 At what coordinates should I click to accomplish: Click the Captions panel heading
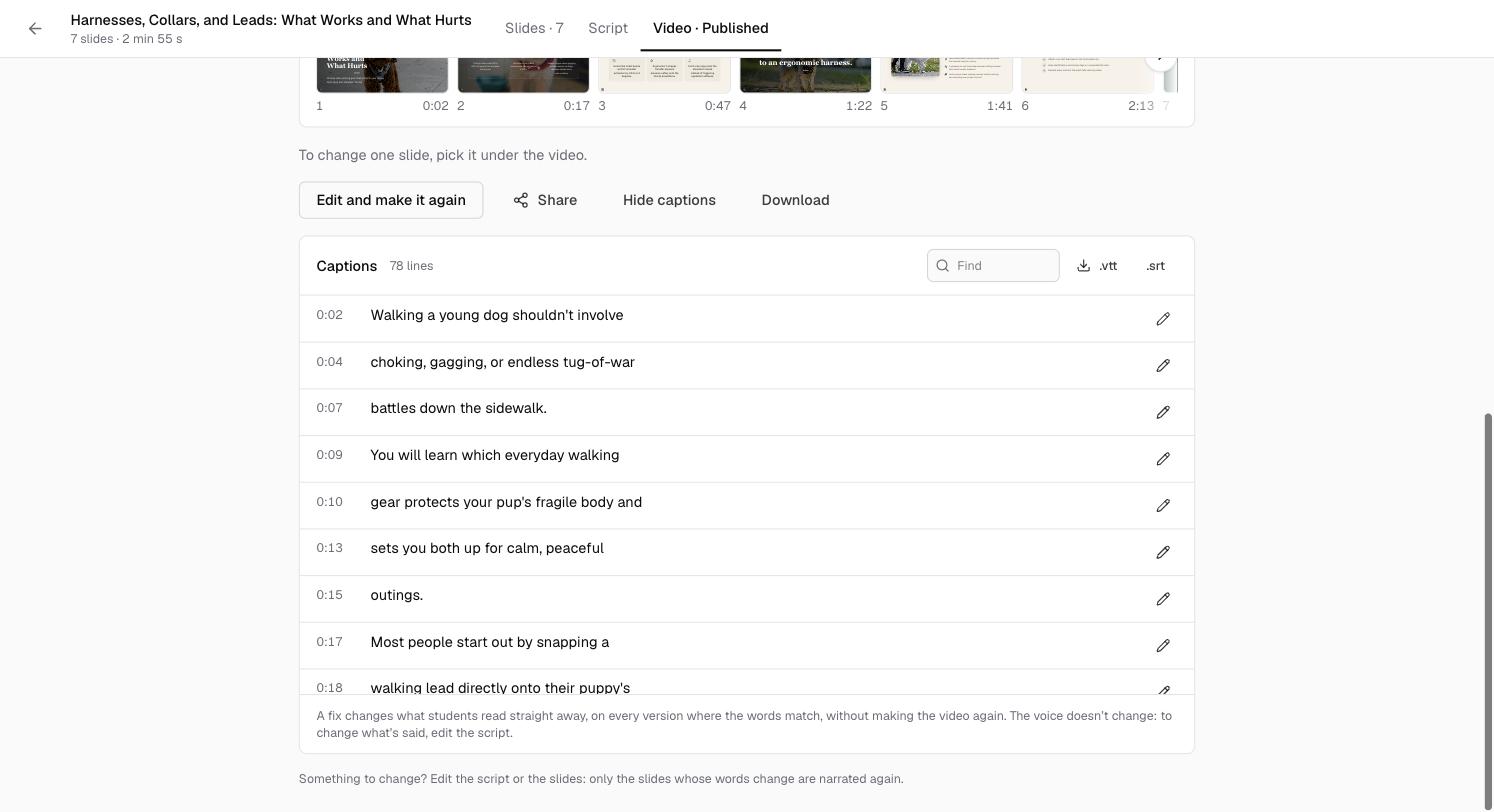point(346,266)
